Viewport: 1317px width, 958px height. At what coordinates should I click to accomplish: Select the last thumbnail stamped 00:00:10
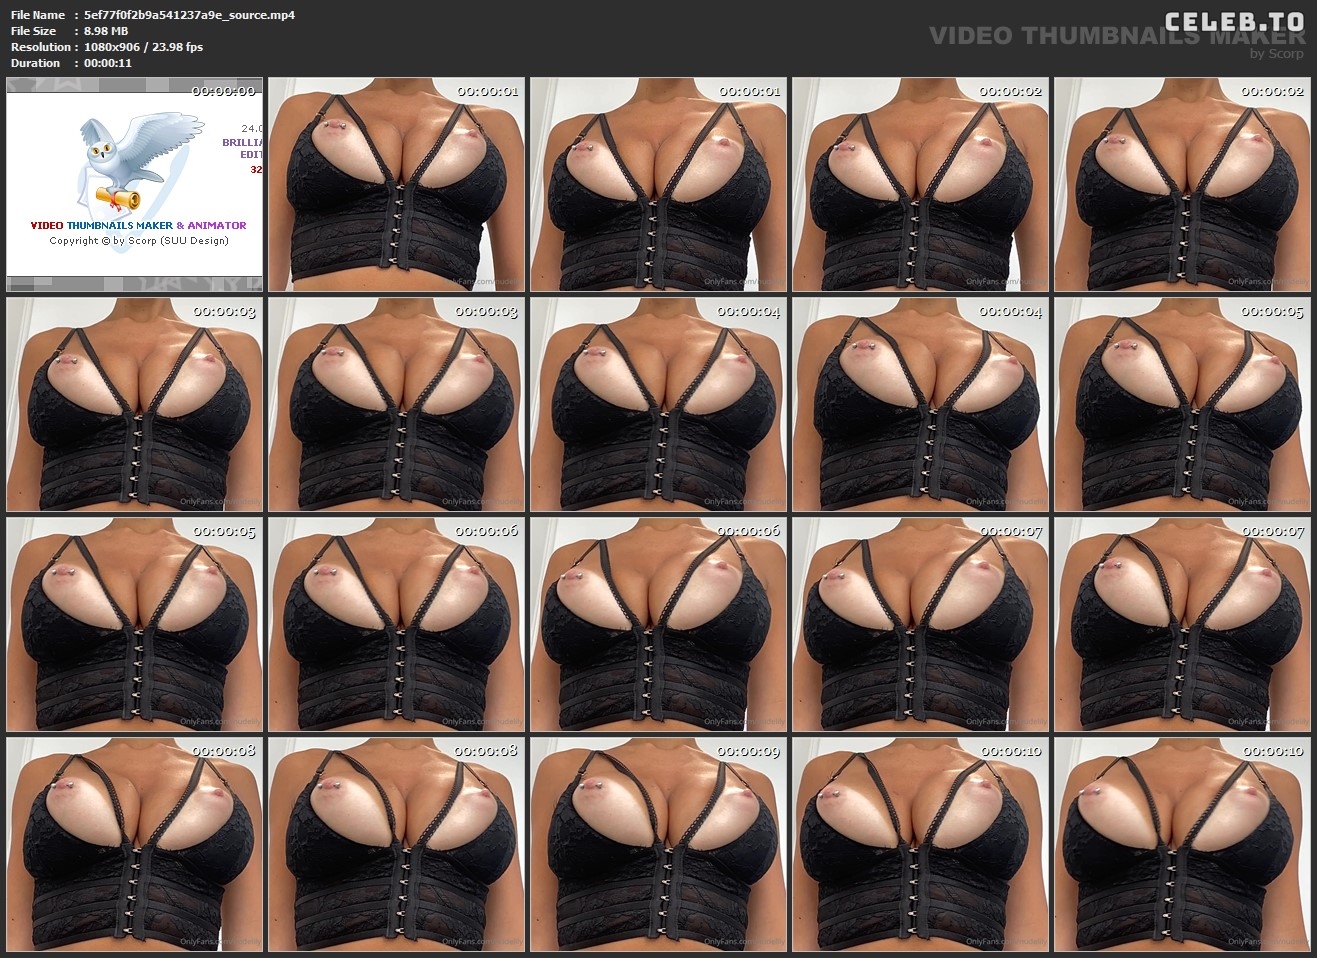click(x=1182, y=844)
